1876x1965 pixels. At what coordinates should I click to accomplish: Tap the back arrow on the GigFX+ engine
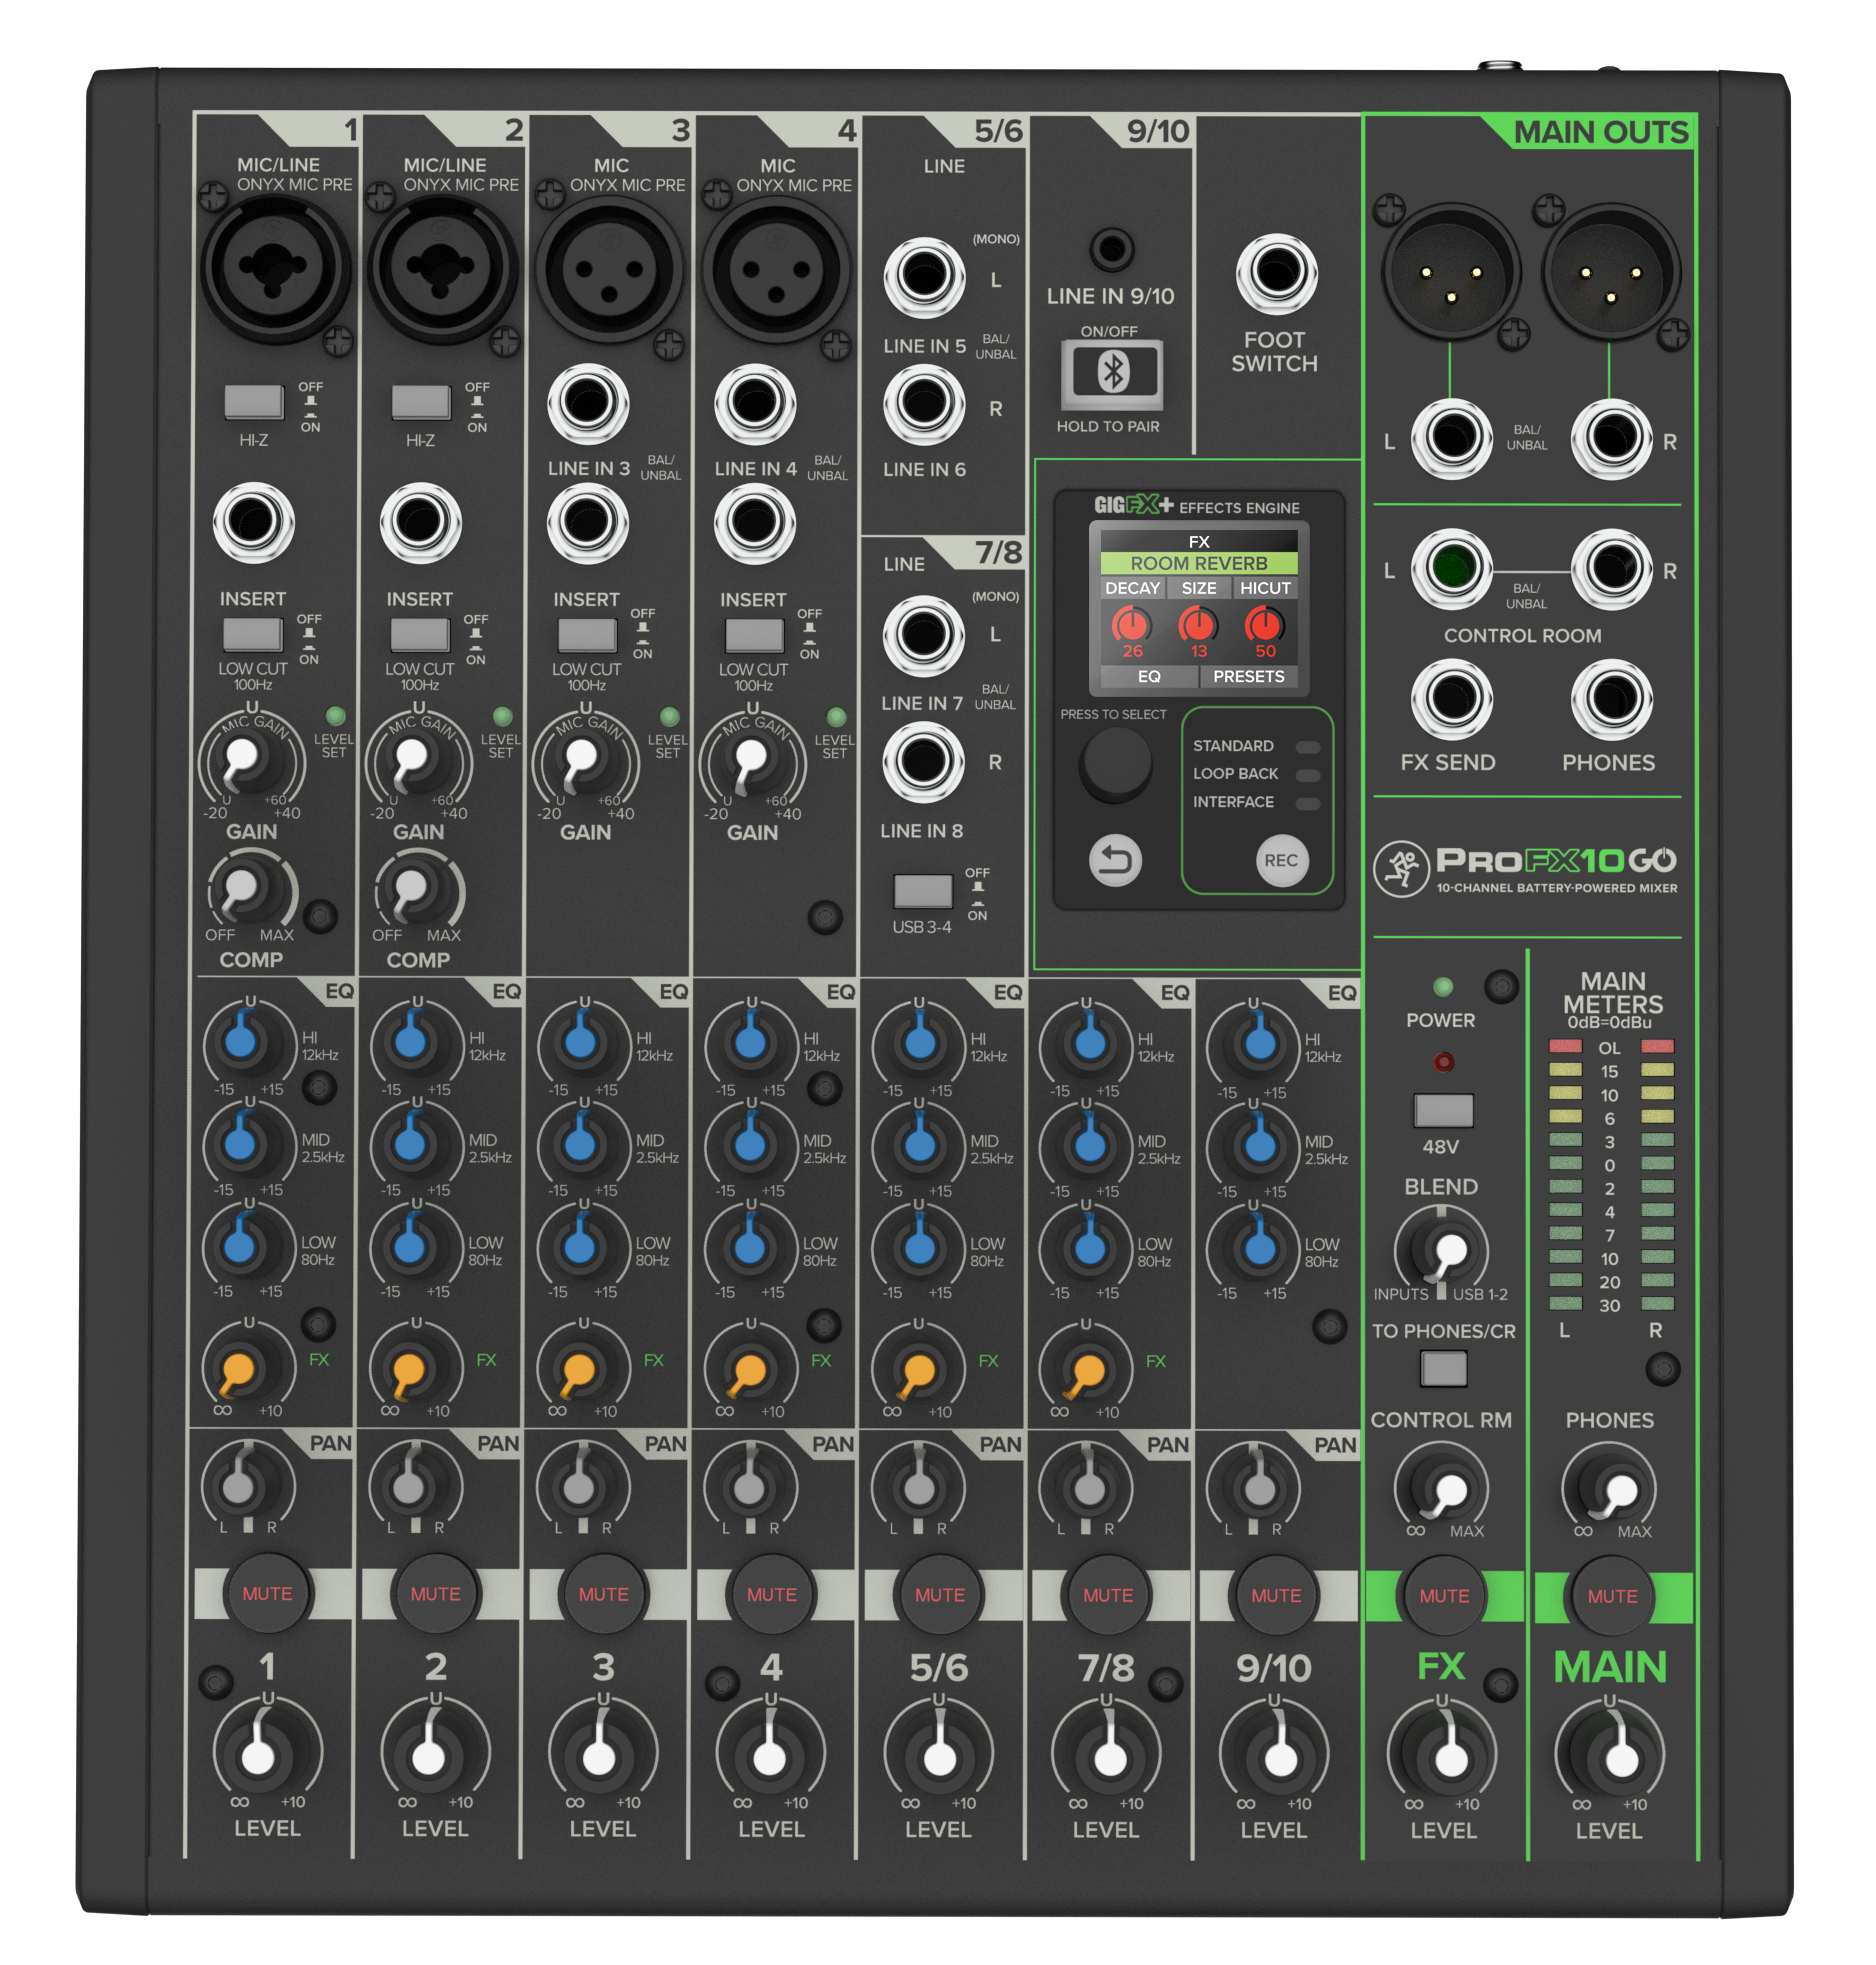click(1118, 861)
